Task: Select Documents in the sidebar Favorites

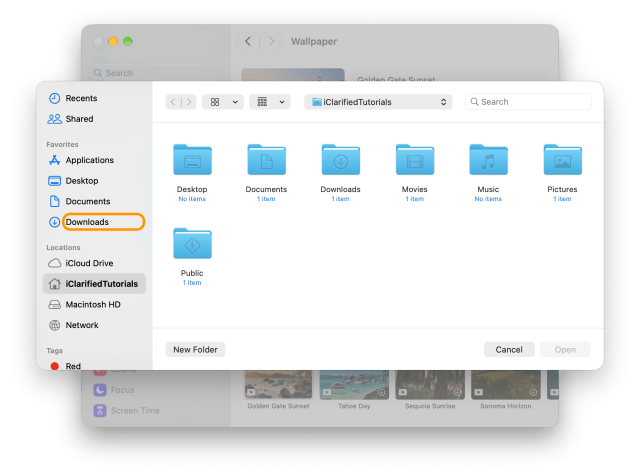Action: 79,201
